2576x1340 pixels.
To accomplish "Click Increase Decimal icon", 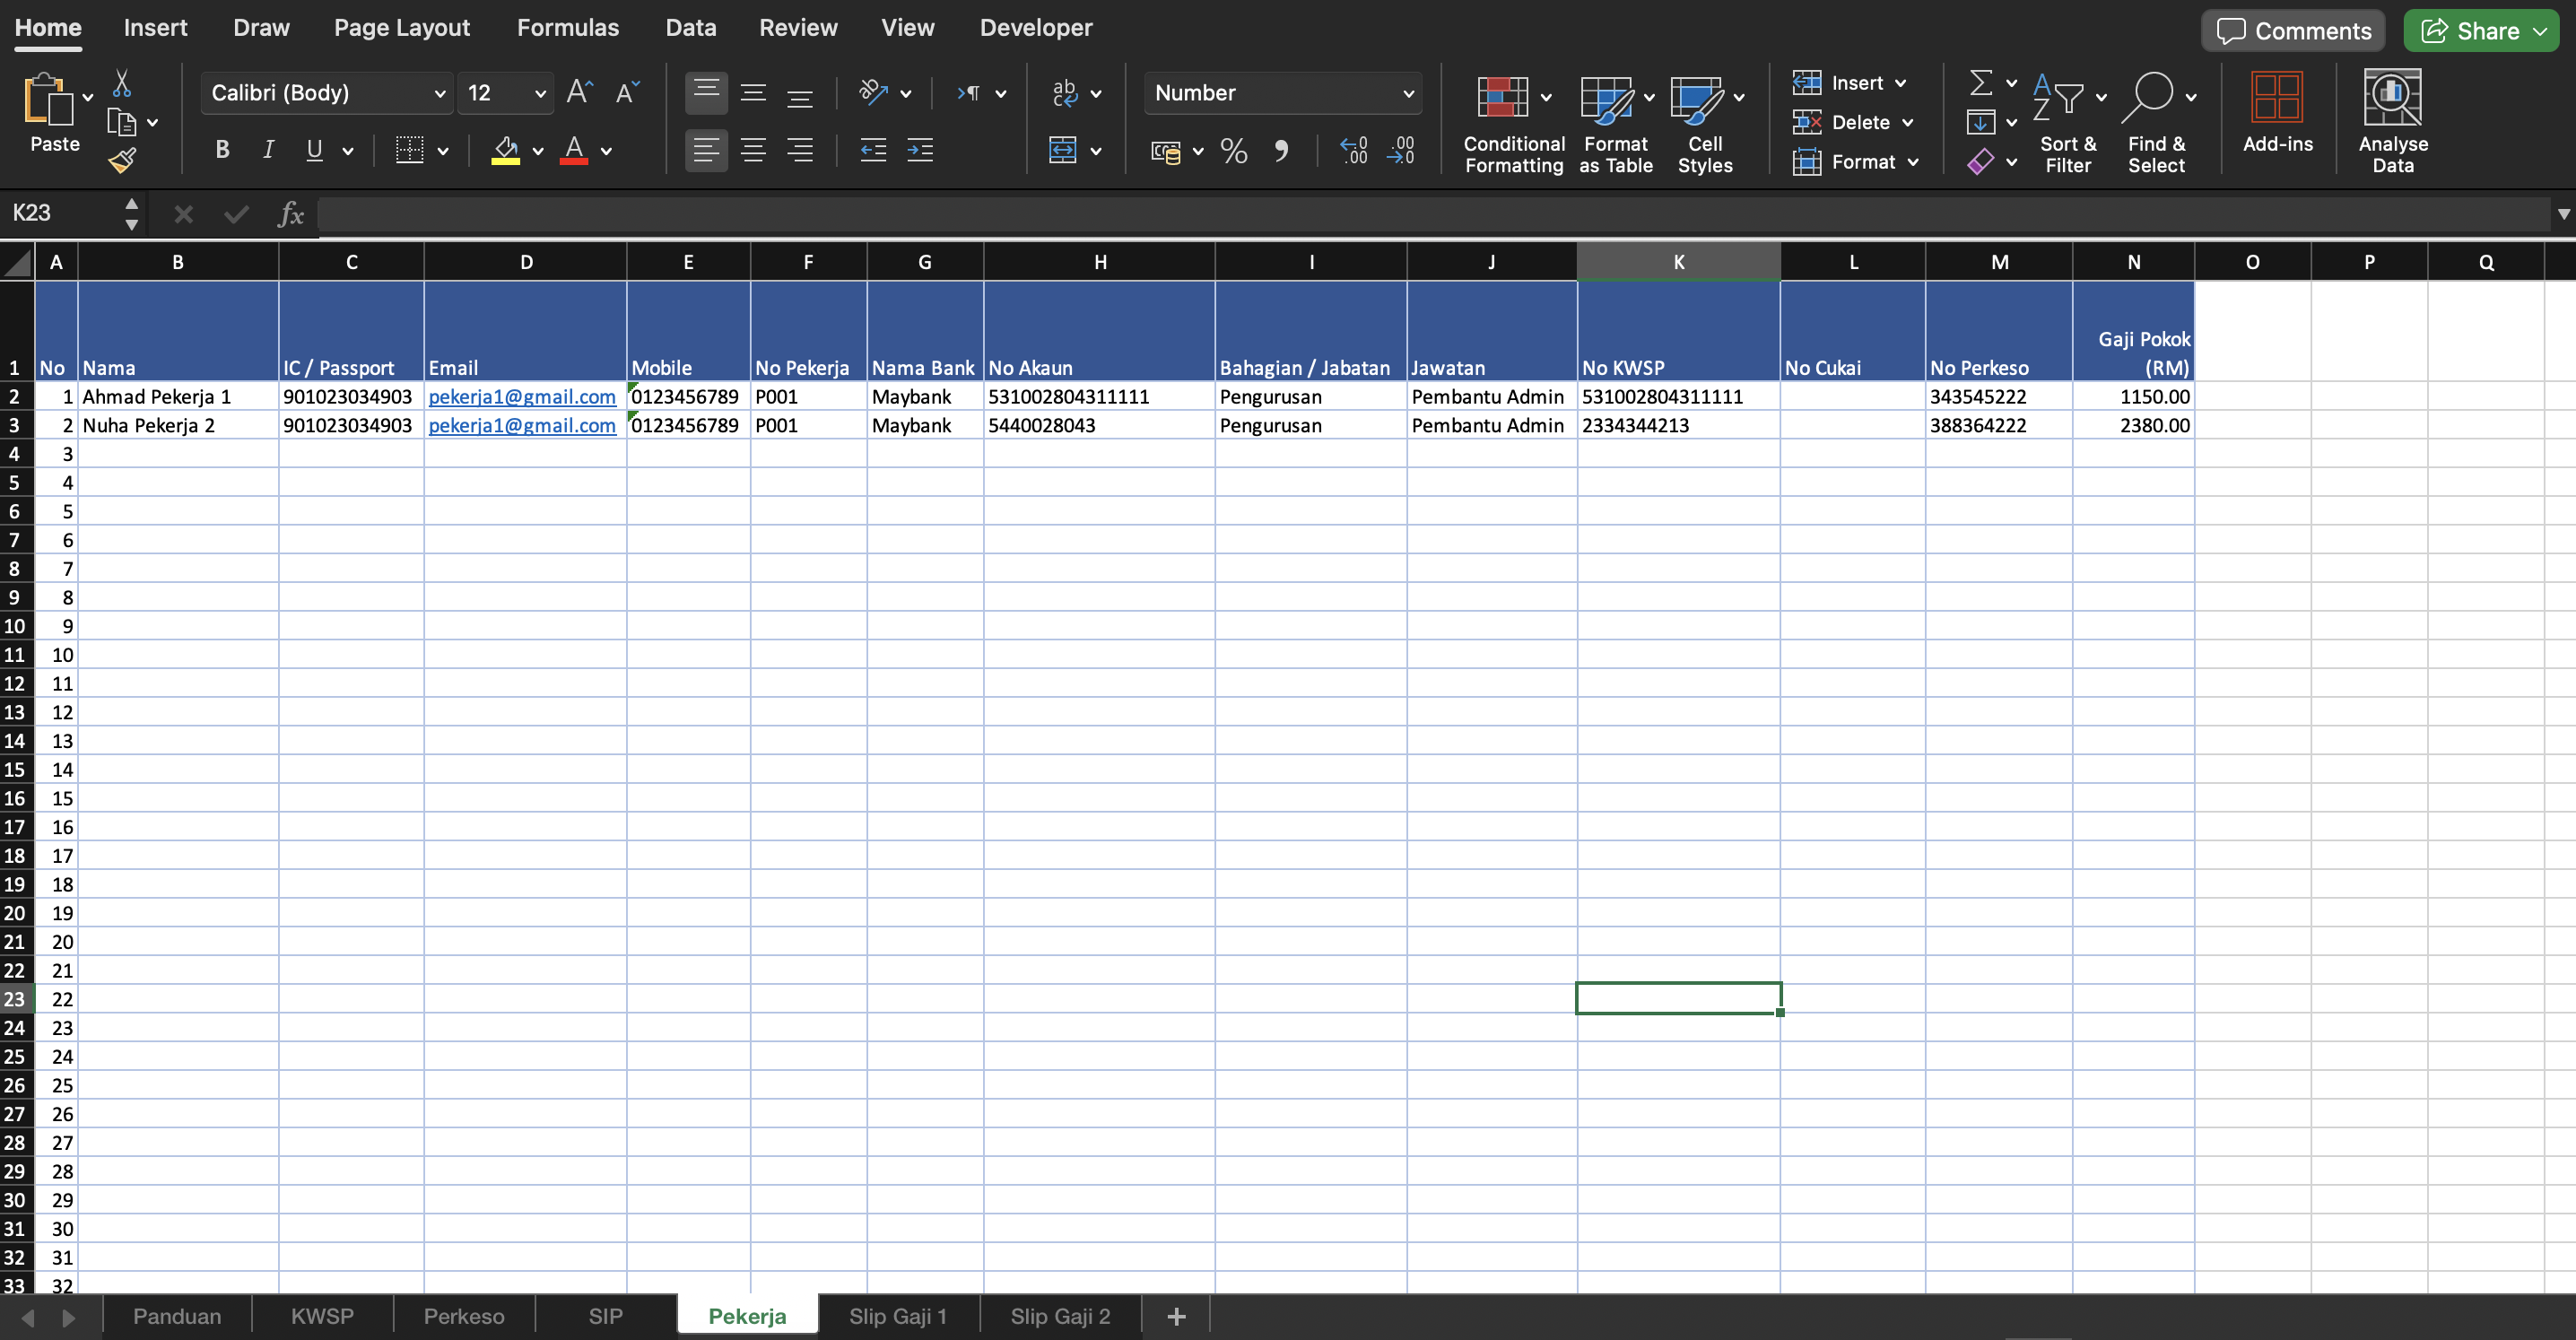I will click(x=1354, y=151).
